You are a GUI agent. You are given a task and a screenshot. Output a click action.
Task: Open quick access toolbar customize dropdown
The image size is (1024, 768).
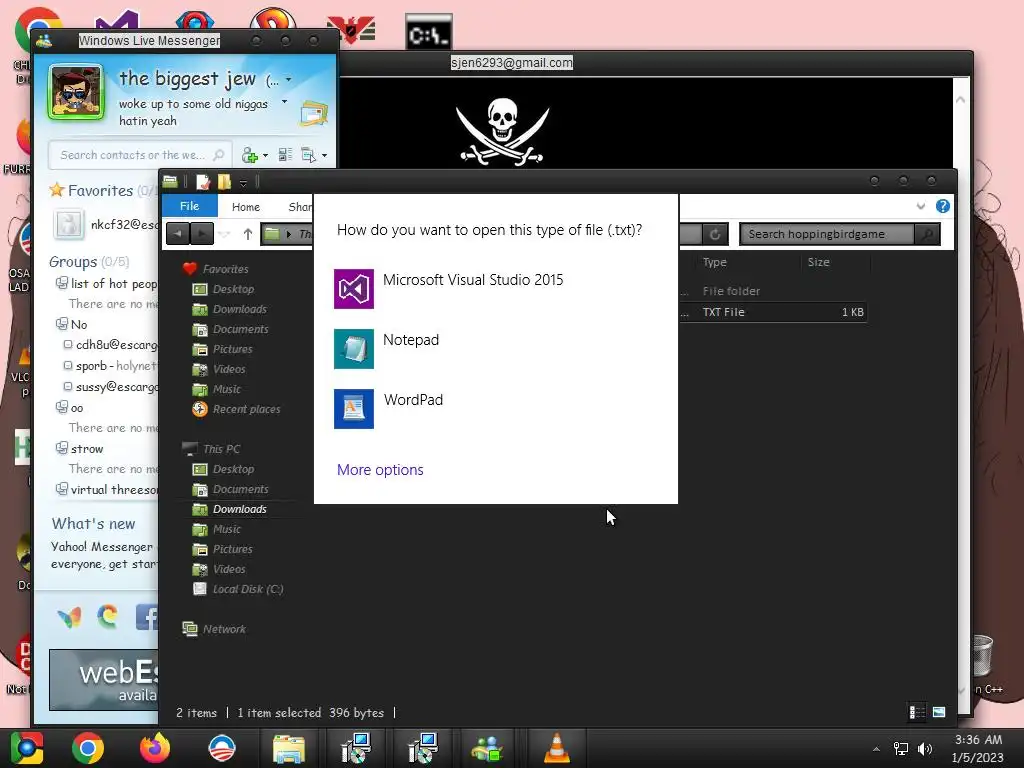point(243,183)
